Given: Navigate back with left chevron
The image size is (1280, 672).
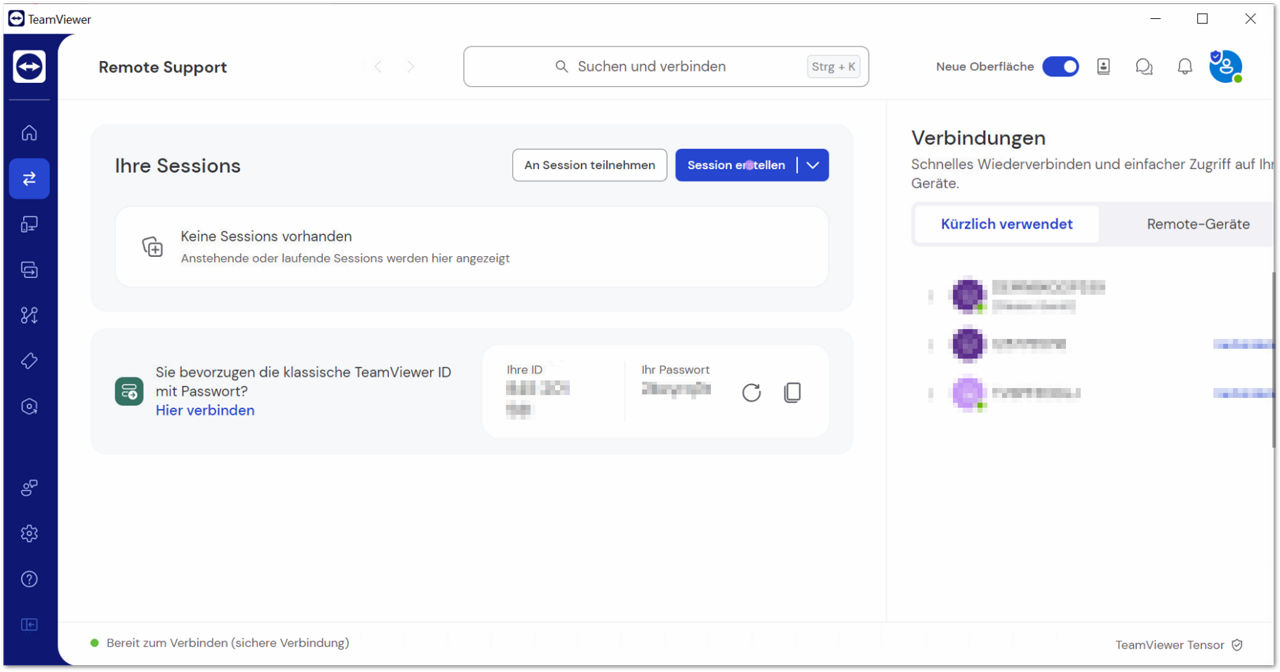Looking at the screenshot, I should point(378,67).
